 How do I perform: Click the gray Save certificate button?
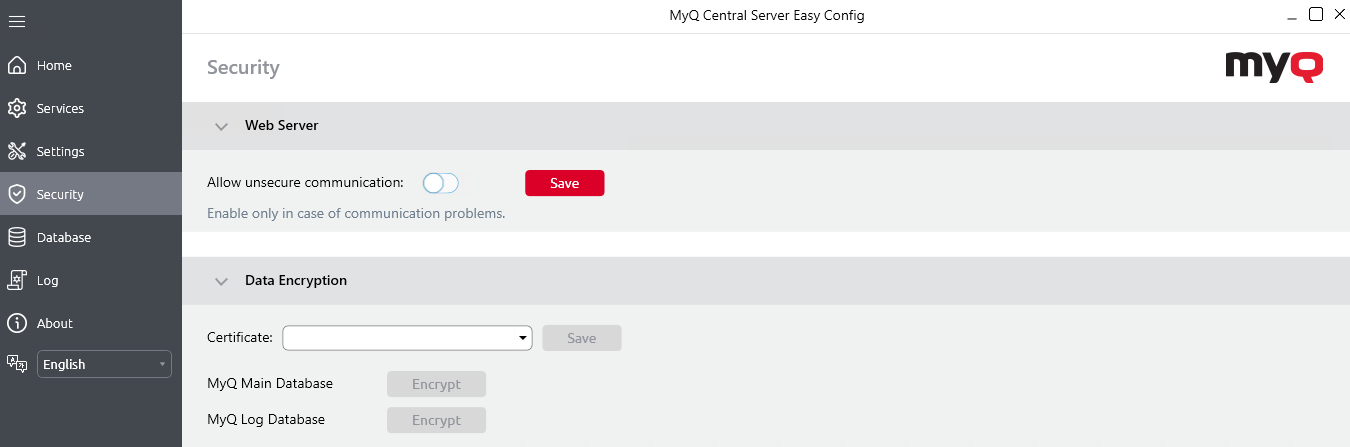(x=582, y=338)
